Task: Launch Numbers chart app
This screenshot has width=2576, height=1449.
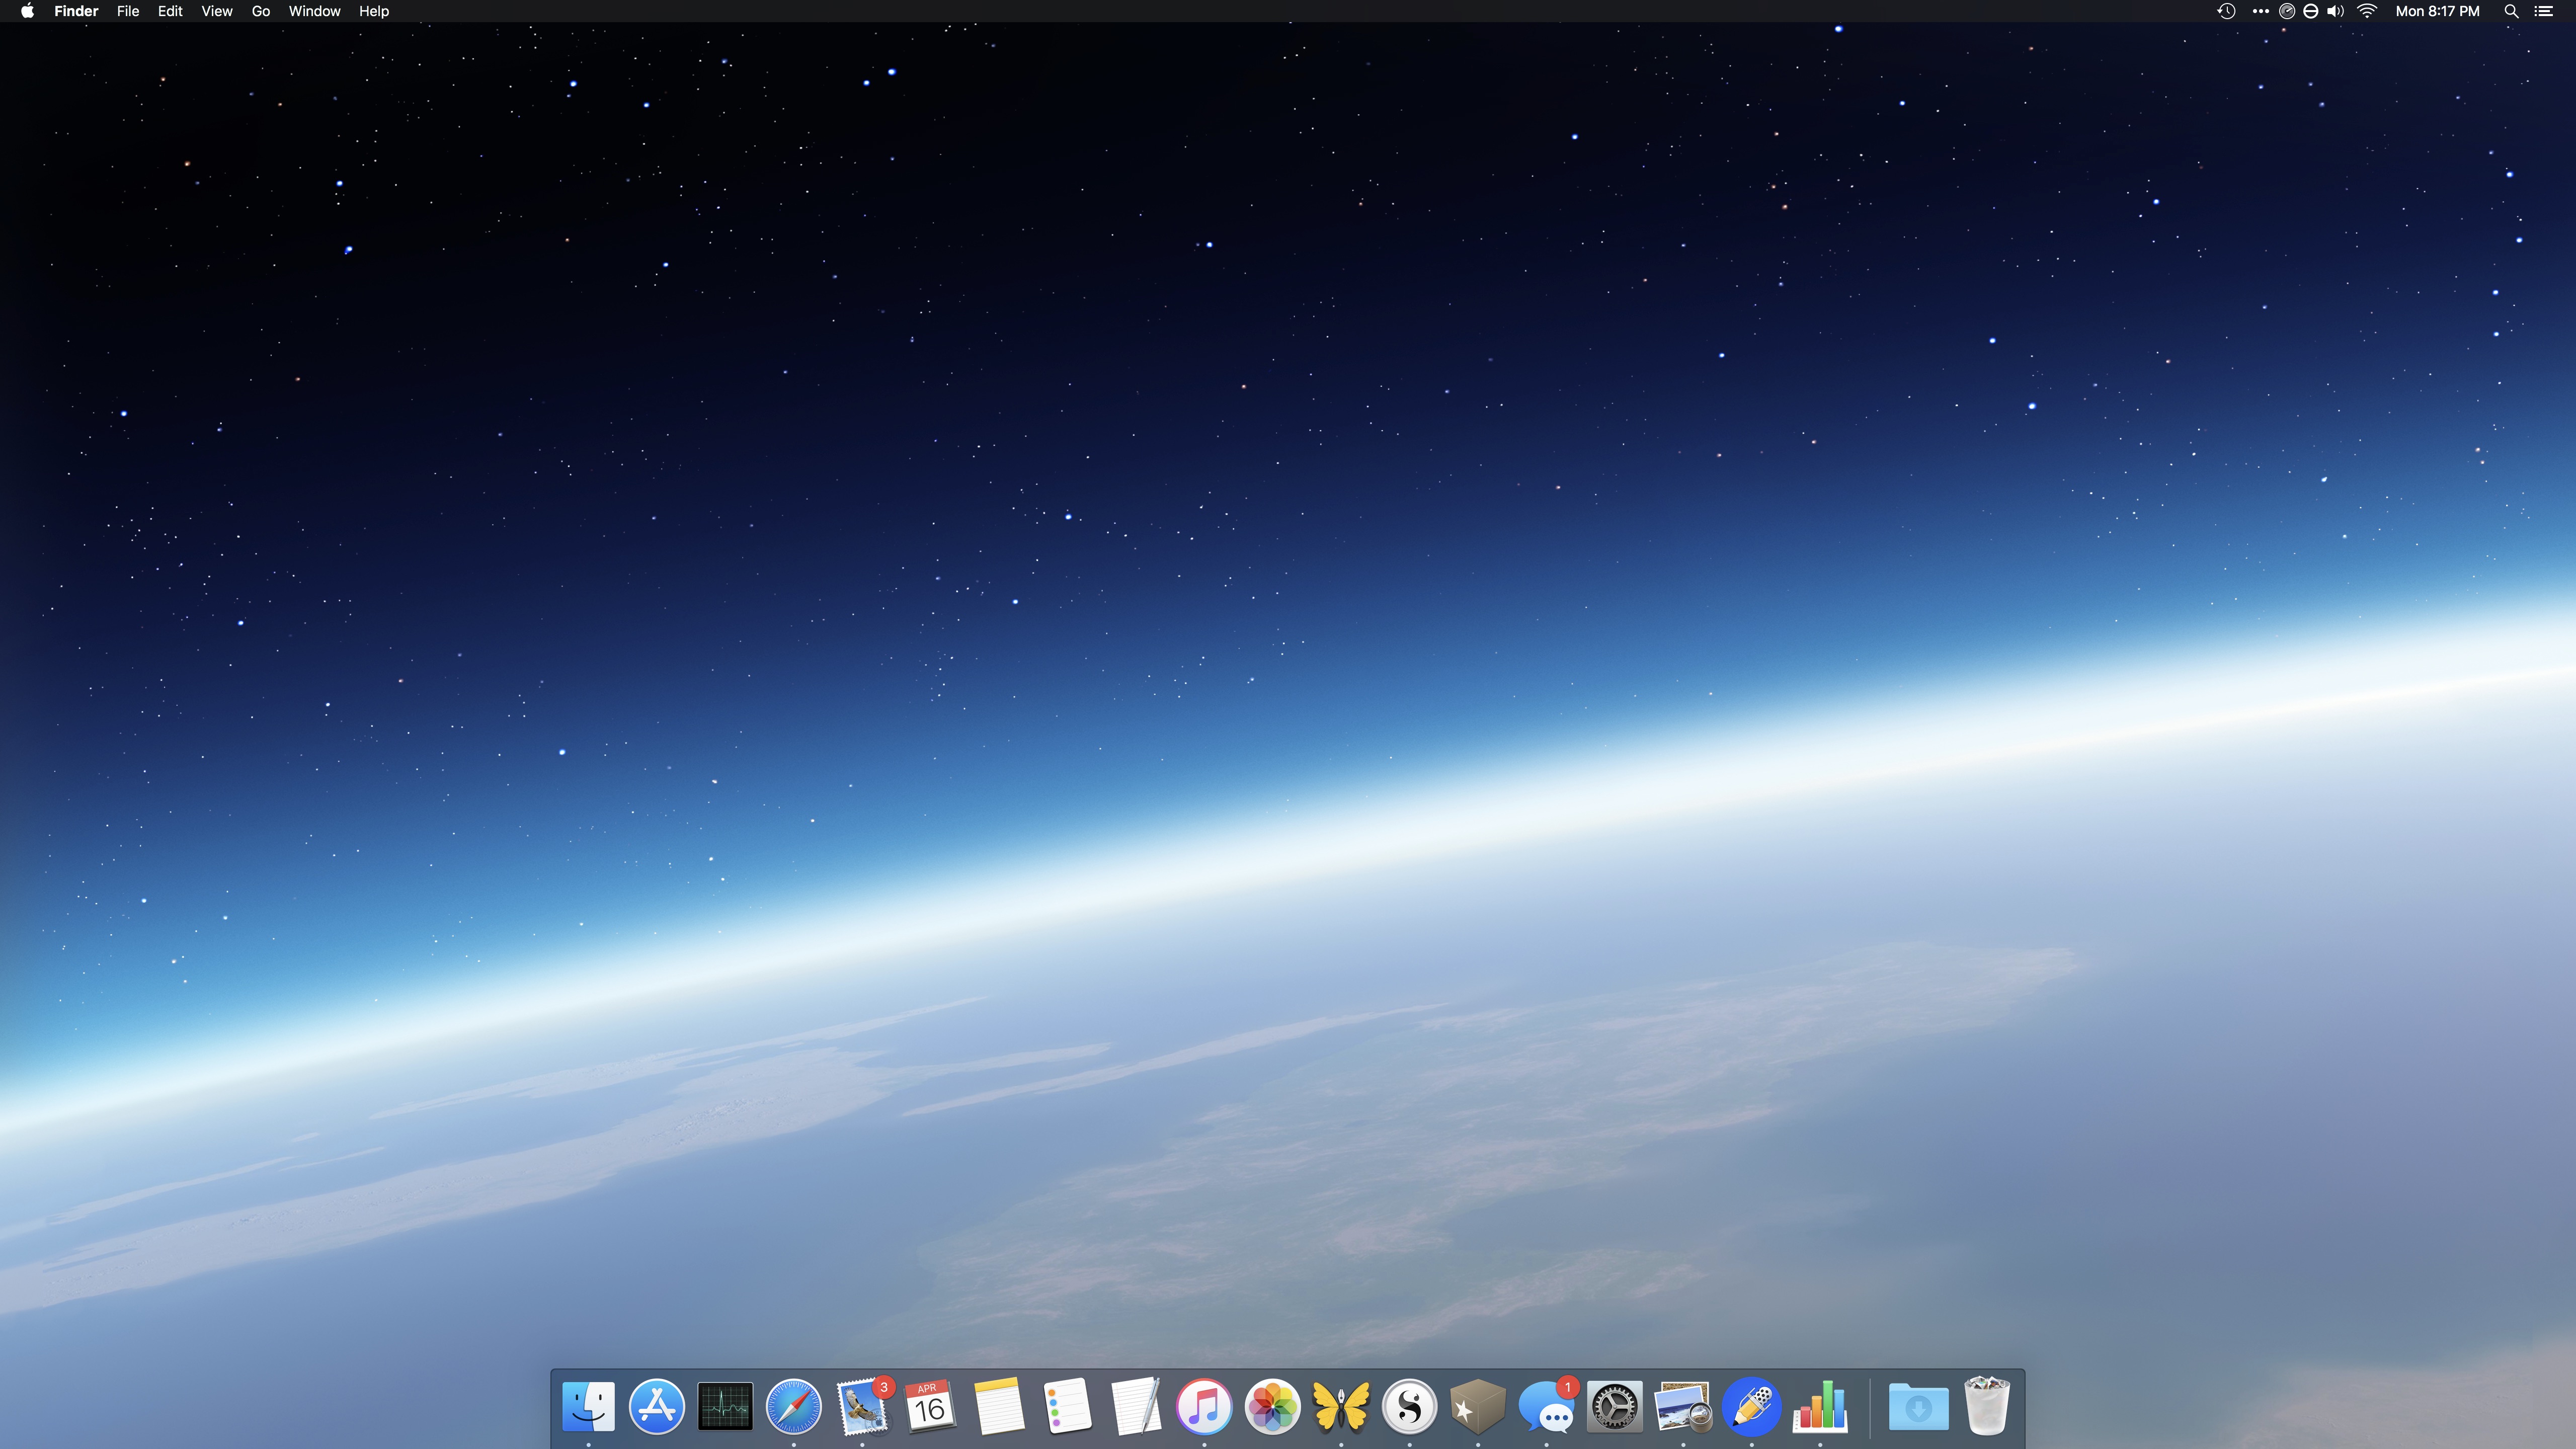Action: [x=1820, y=1406]
